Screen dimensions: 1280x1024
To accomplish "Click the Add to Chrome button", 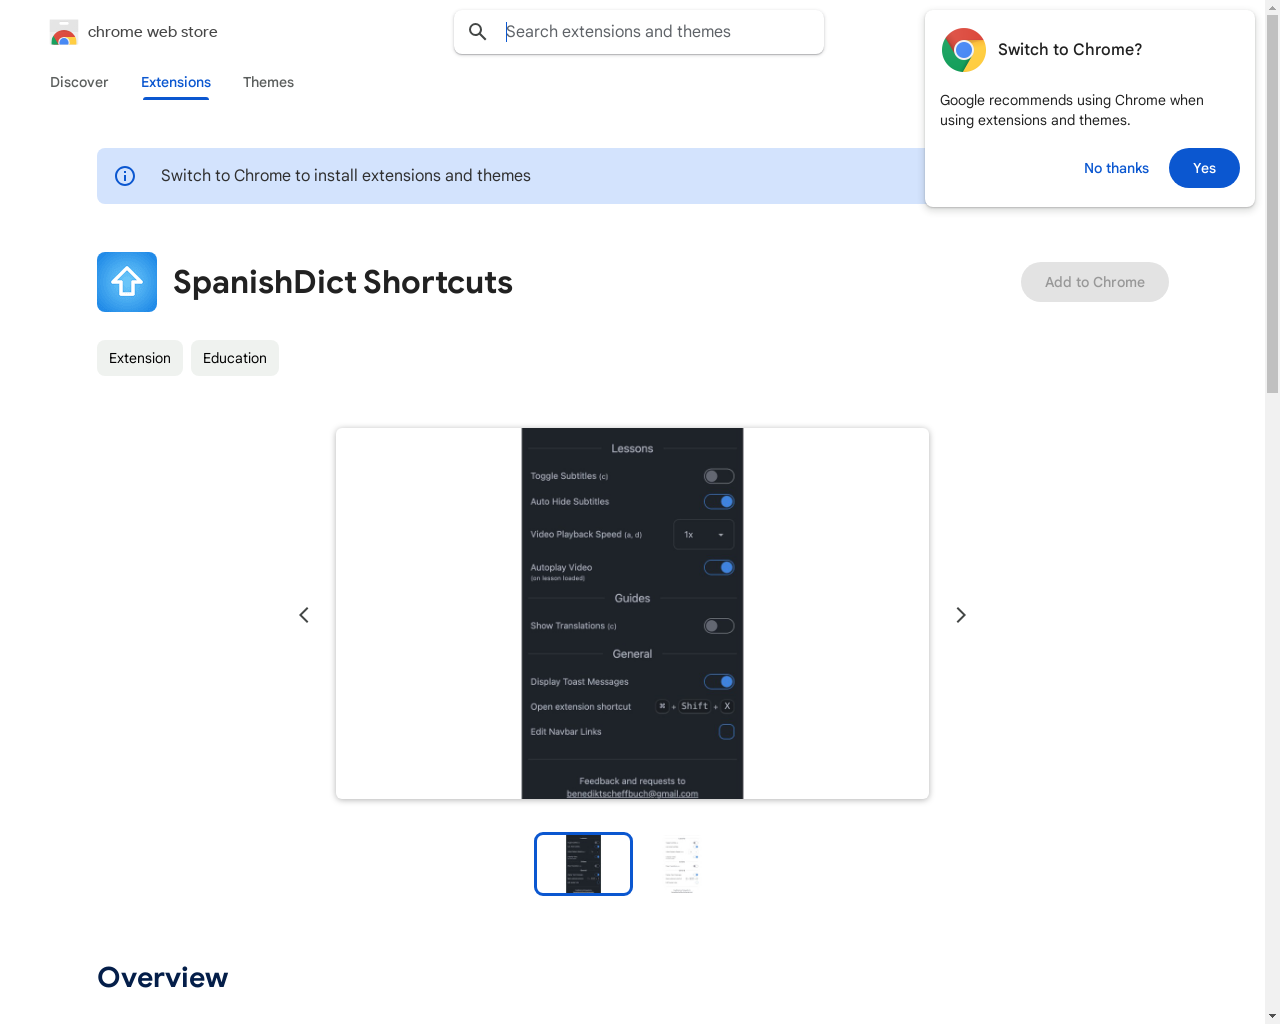I will point(1095,282).
